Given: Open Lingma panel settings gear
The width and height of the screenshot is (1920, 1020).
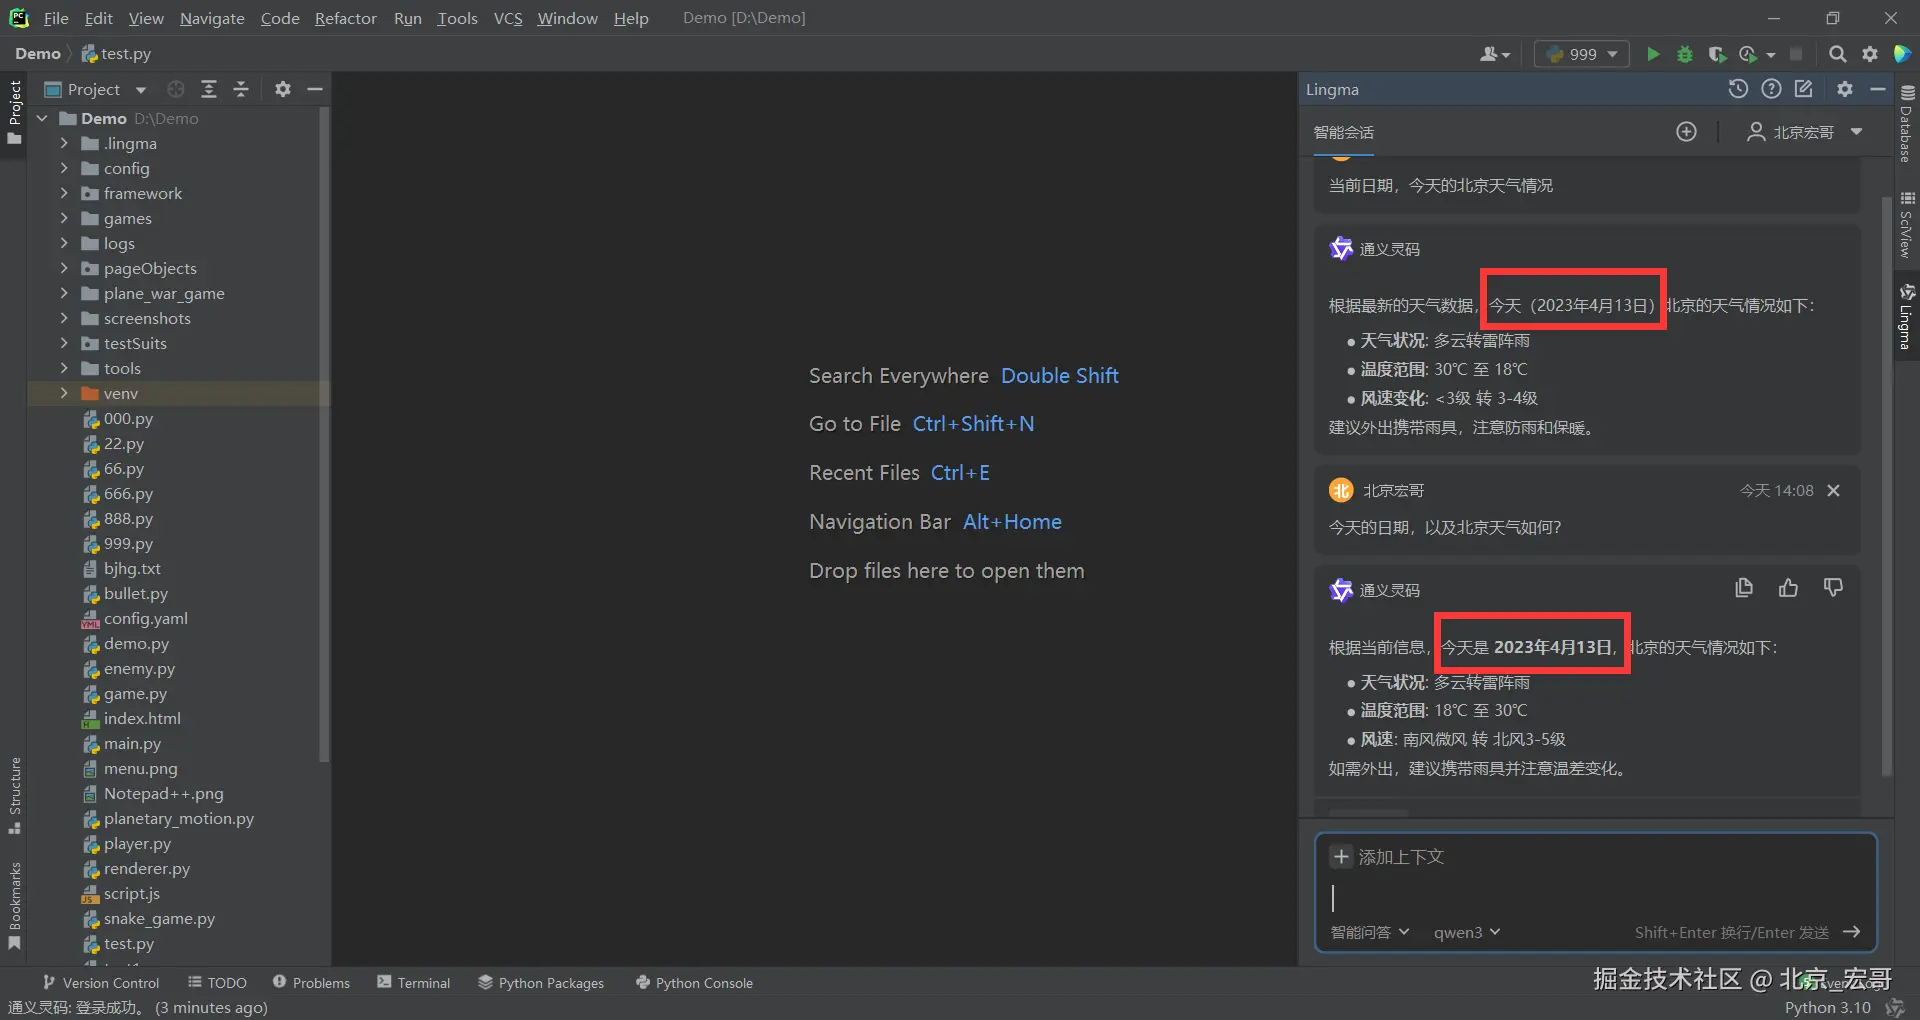Looking at the screenshot, I should (x=1845, y=89).
